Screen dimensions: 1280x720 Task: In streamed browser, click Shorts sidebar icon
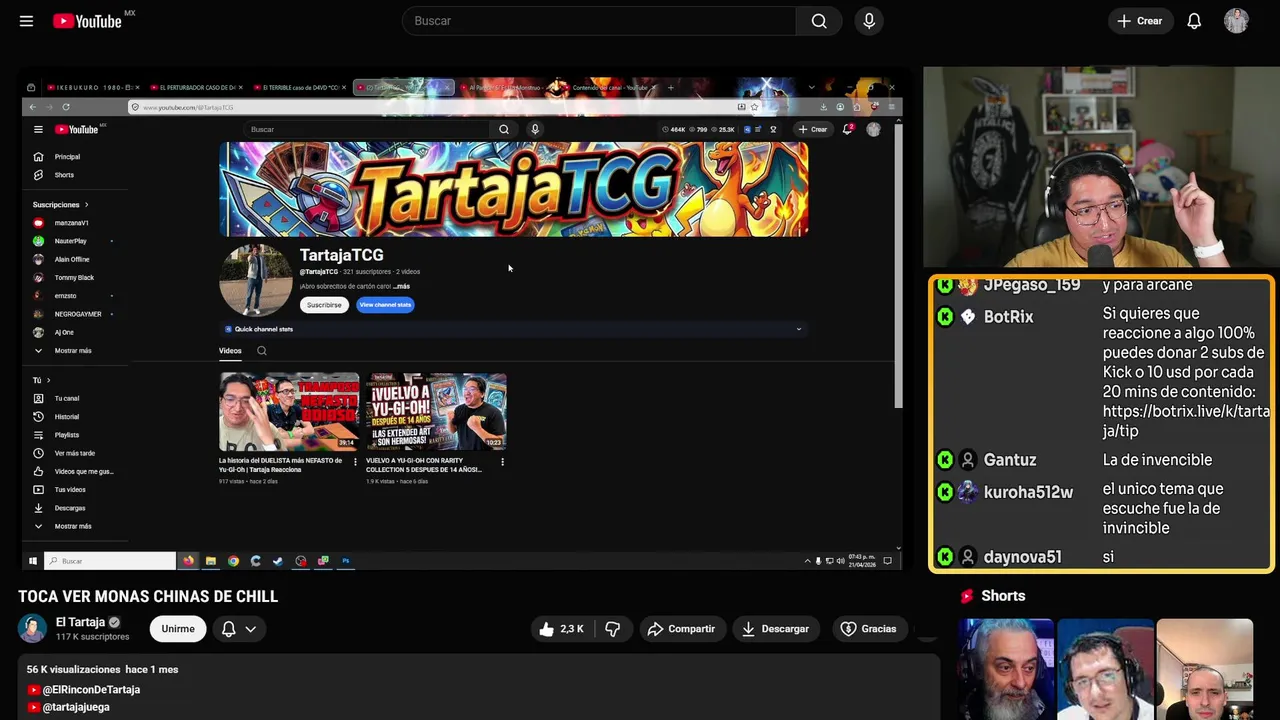[38, 175]
